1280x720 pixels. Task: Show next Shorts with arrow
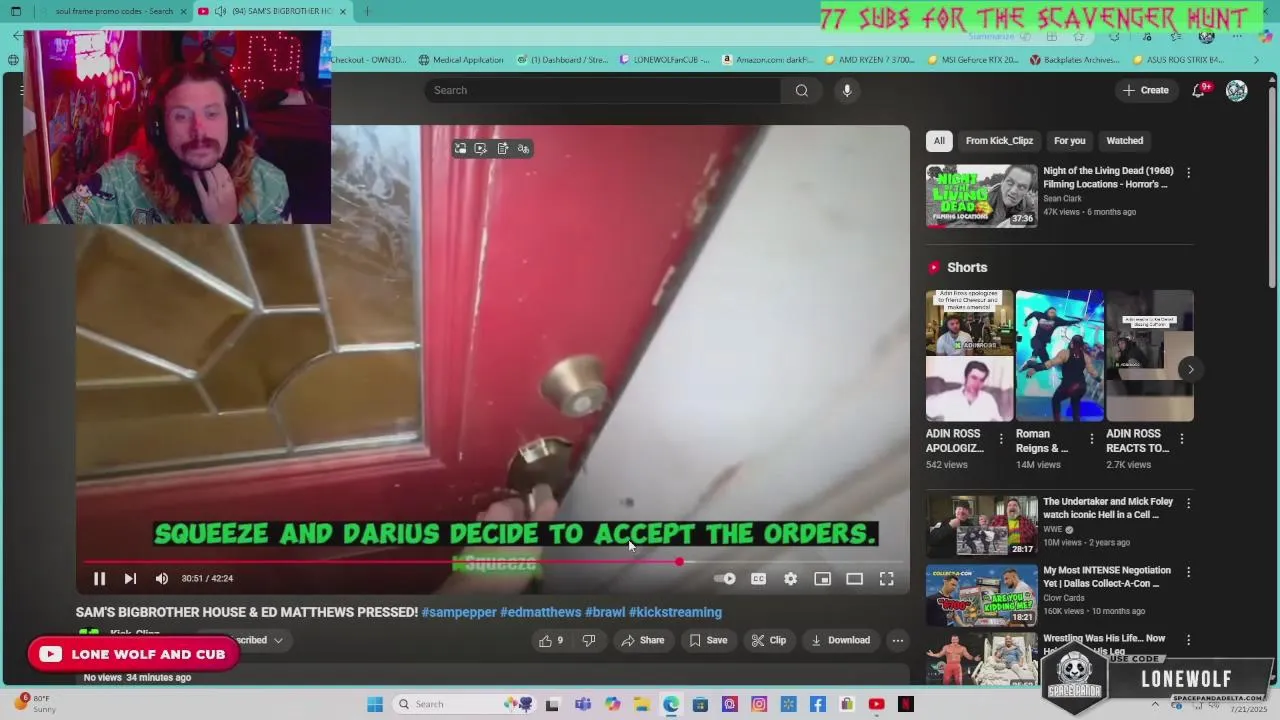coord(1190,369)
